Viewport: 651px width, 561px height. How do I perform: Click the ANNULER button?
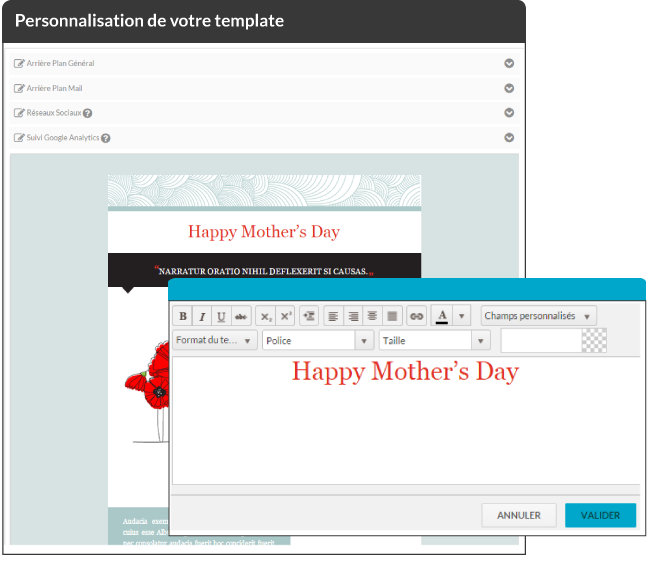coord(519,515)
